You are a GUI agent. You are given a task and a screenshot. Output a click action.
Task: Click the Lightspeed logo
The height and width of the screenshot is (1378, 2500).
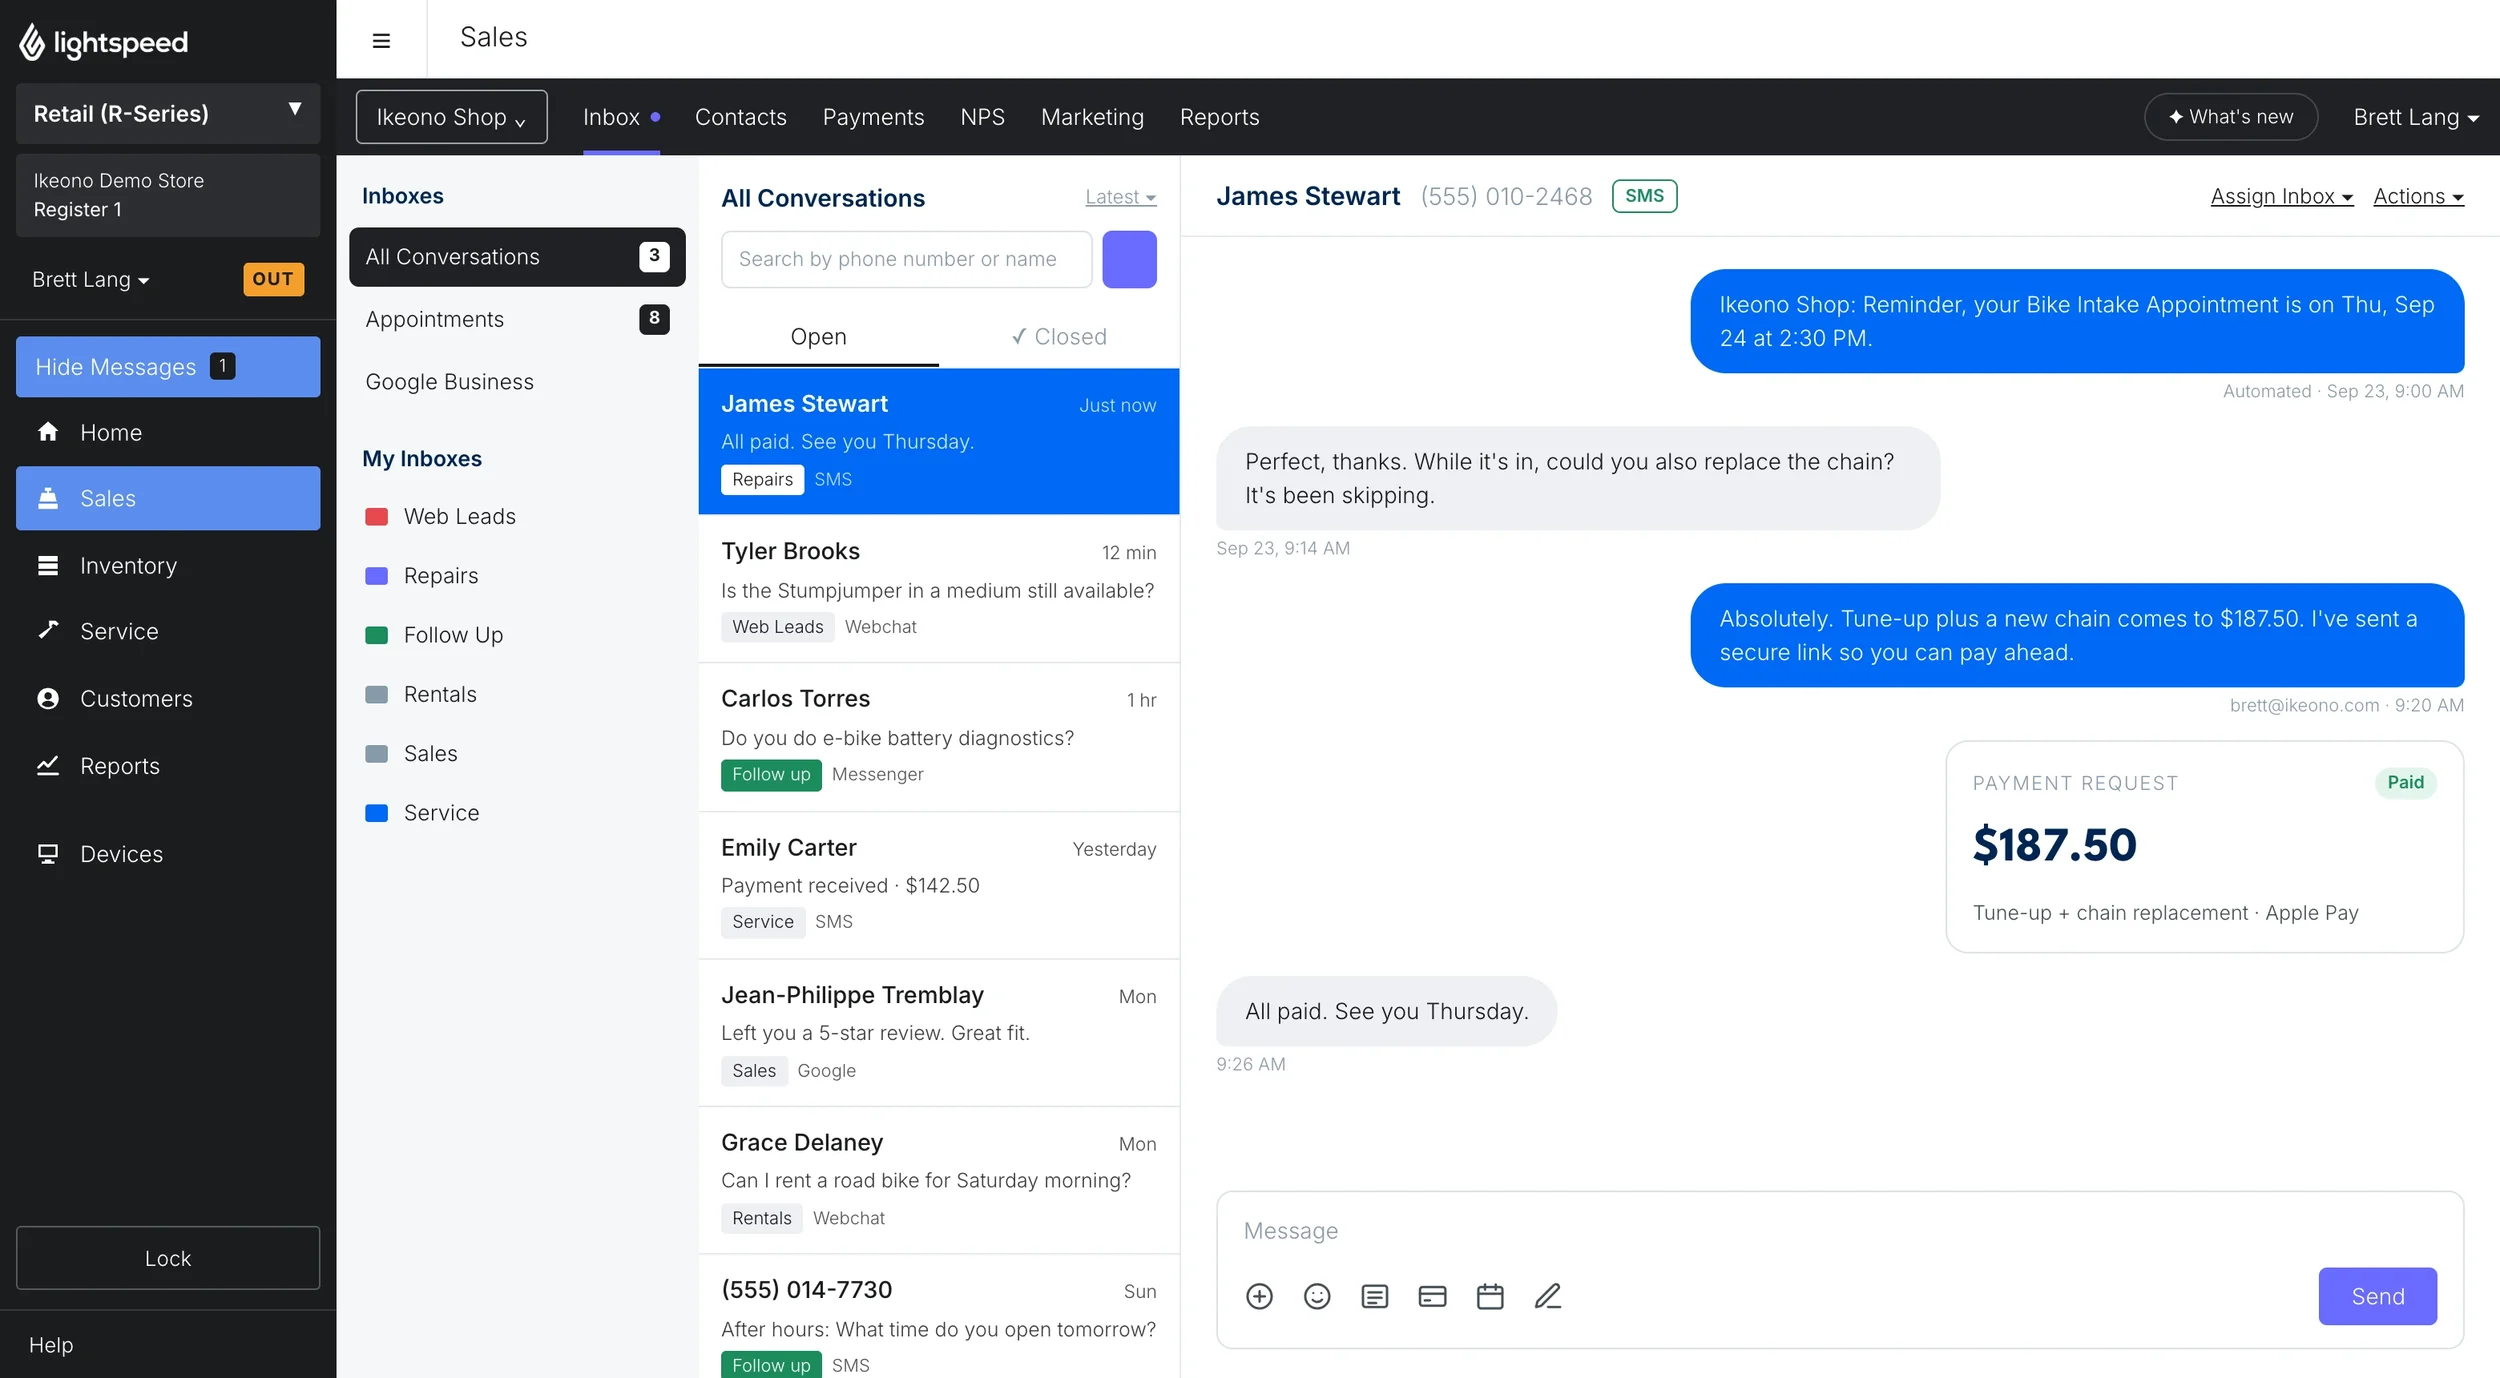[104, 42]
